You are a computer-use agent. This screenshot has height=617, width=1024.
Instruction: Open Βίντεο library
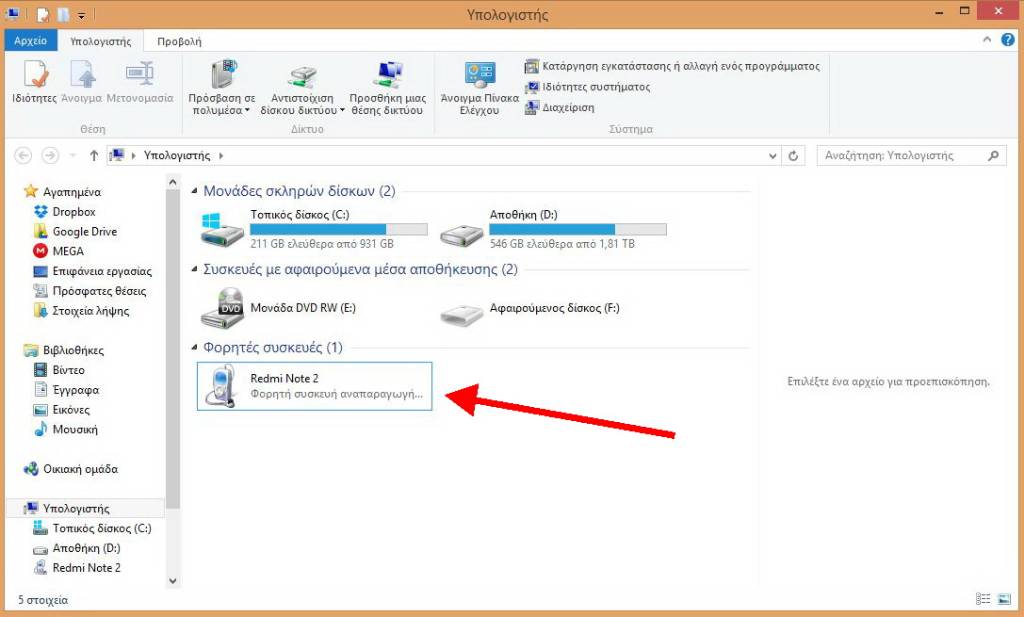[x=59, y=370]
